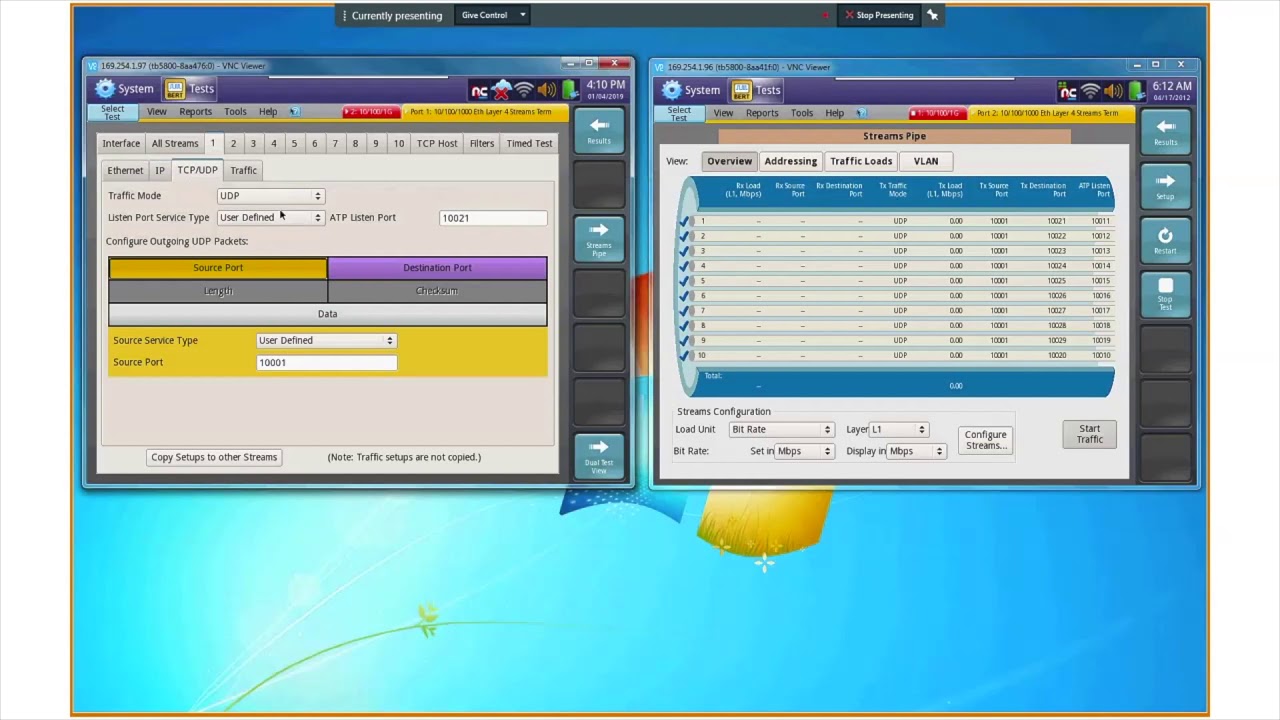Click cloud with red X icon in left window

[502, 91]
